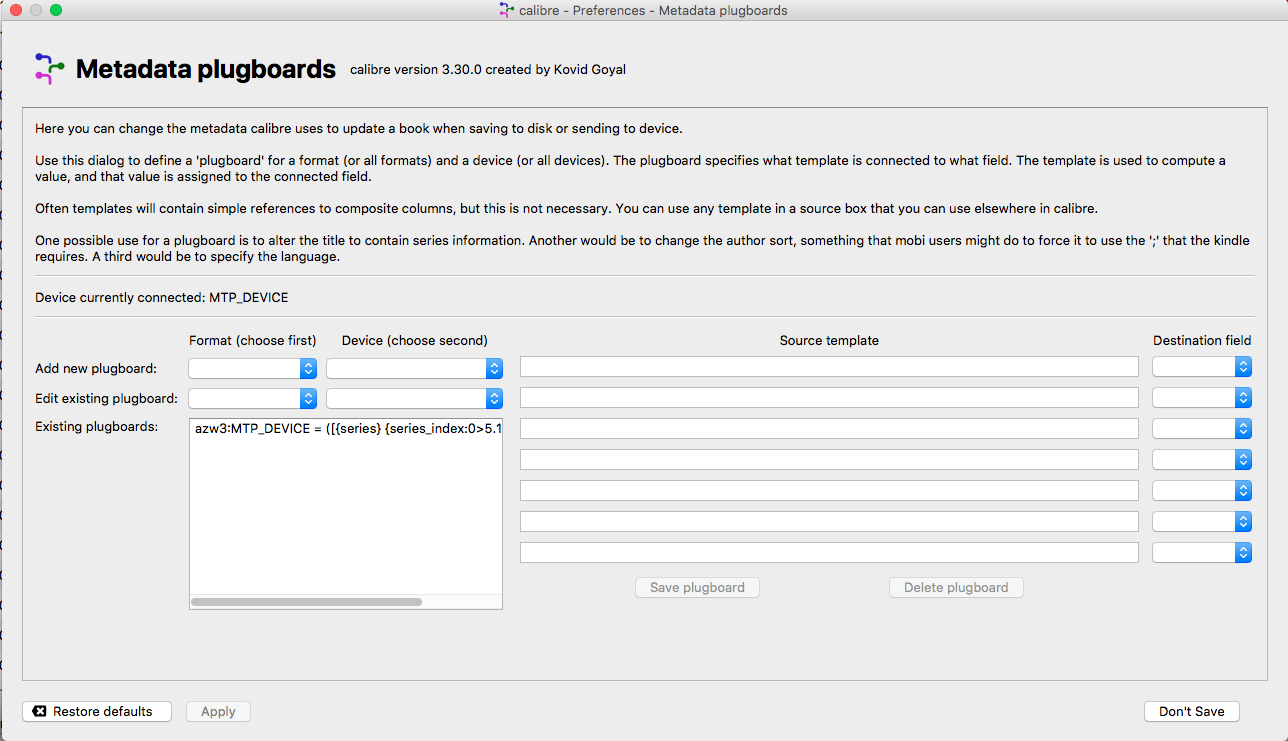Screen dimensions: 1288x741
Task: Select the azw3:MTP_DEVICE entry in Existing plugboards
Action: point(346,428)
